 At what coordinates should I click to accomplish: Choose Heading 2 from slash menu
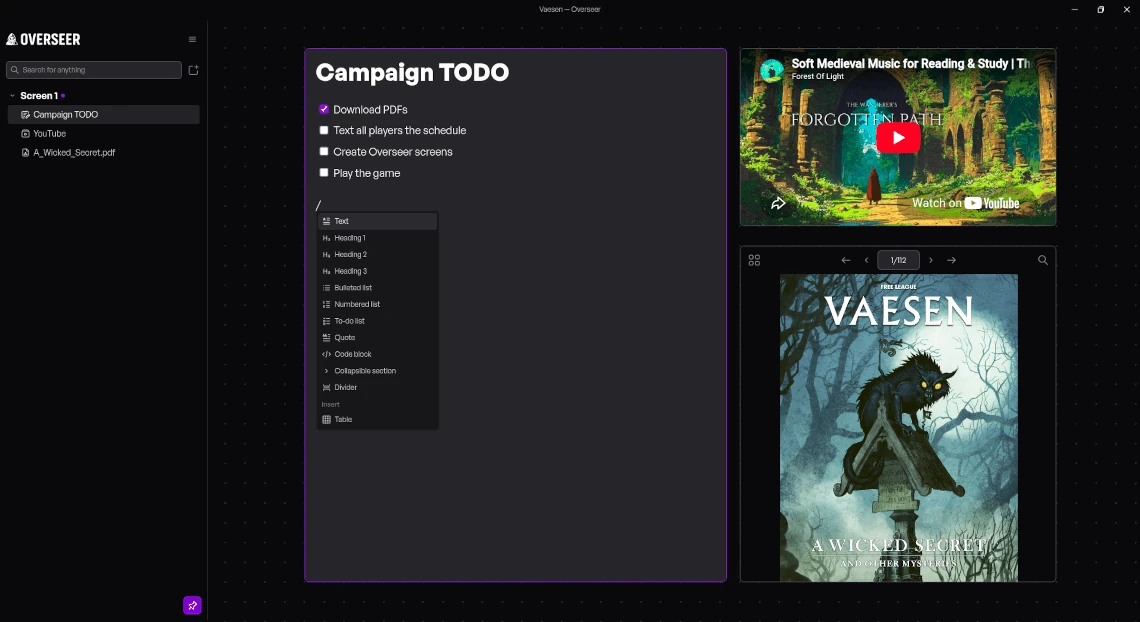click(x=377, y=254)
